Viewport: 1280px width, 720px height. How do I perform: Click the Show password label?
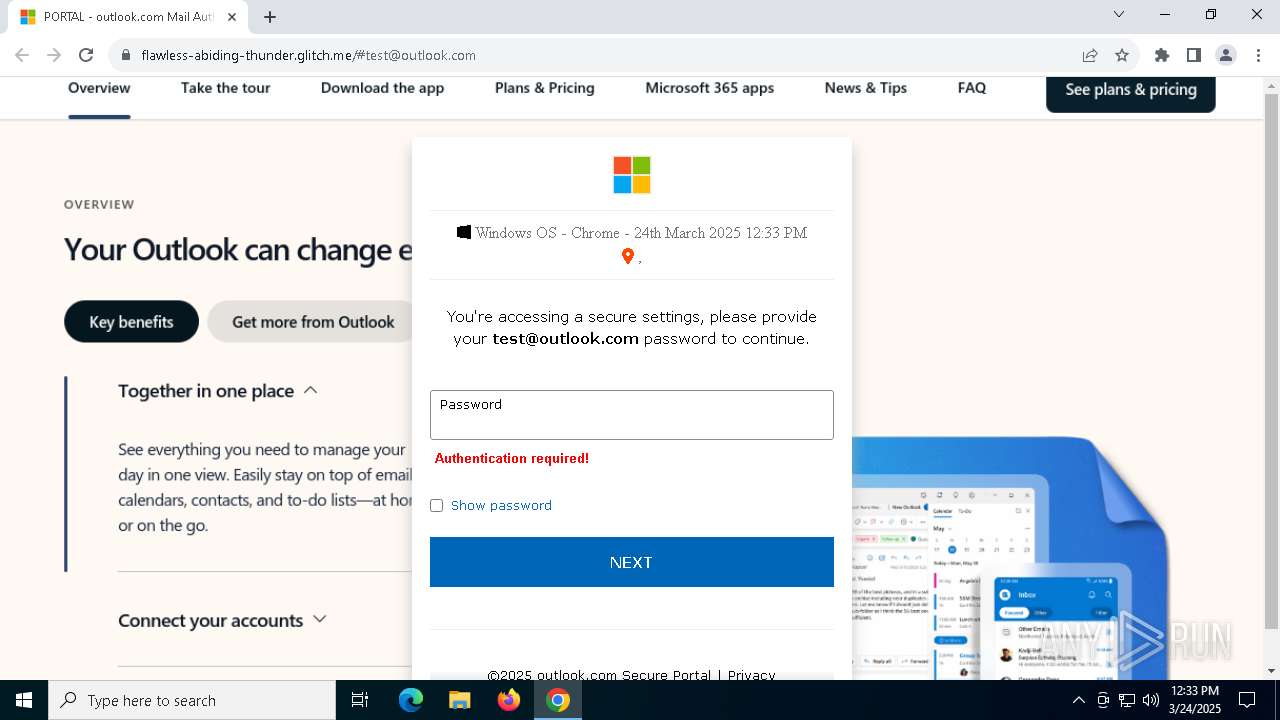[501, 506]
